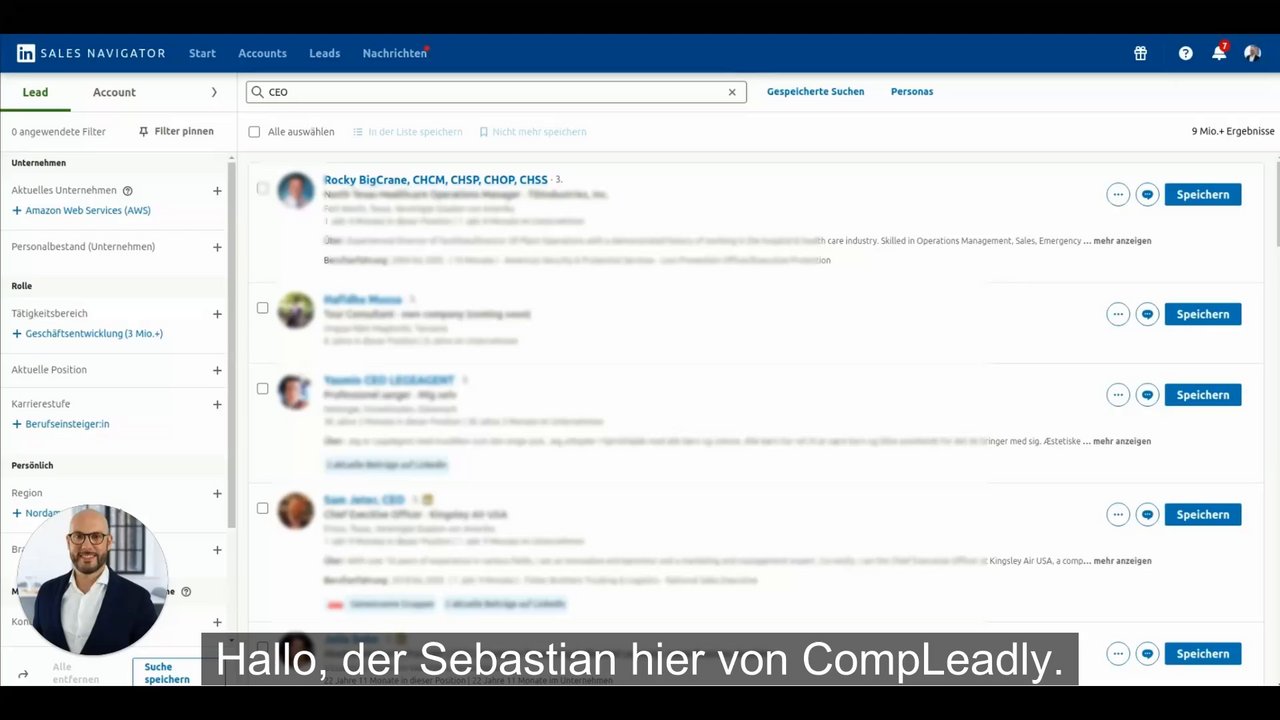
Task: Click the Suche speichern button
Action: [167, 673]
